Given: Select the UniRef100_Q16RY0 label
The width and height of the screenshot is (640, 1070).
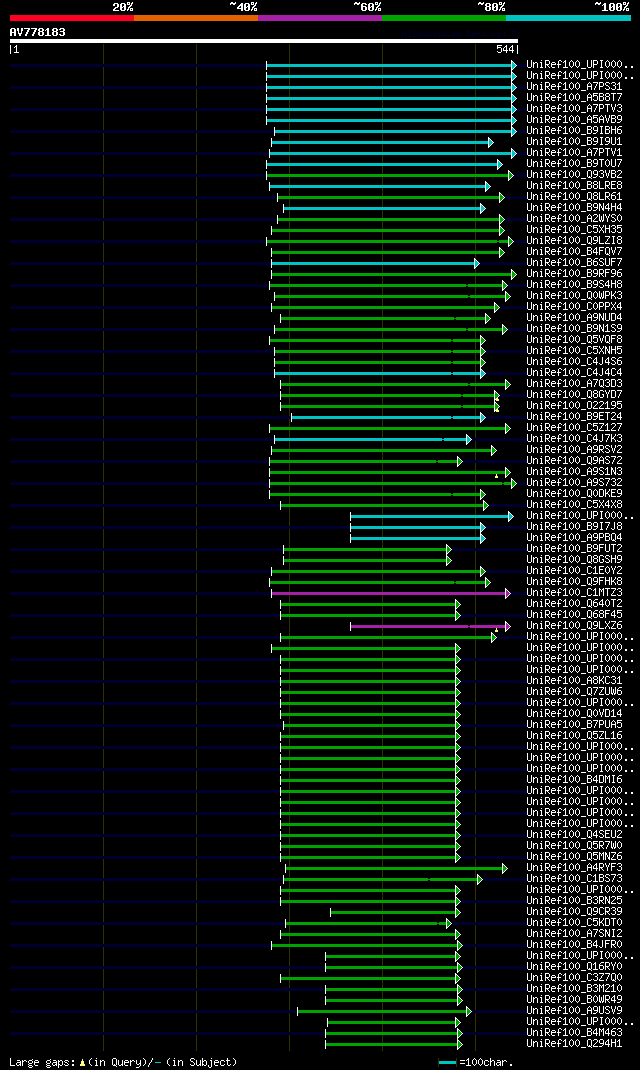Looking at the screenshot, I should (574, 966).
